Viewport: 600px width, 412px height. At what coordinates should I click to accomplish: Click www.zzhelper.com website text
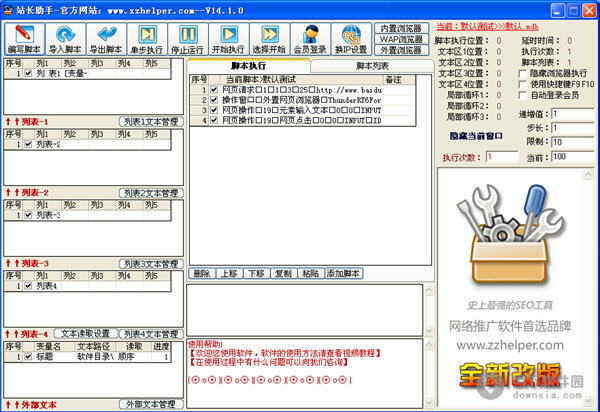tap(510, 345)
